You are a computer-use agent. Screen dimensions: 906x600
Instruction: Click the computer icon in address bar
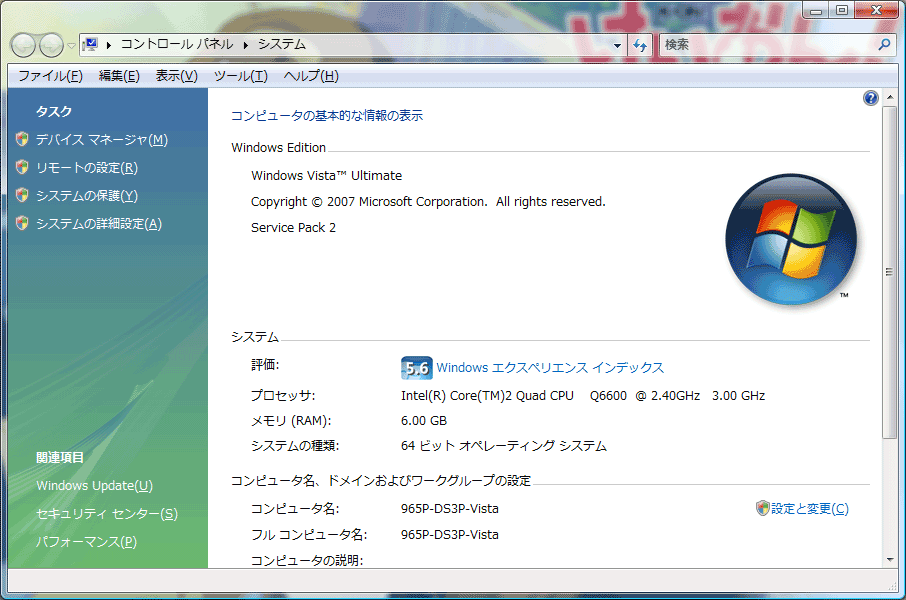90,45
